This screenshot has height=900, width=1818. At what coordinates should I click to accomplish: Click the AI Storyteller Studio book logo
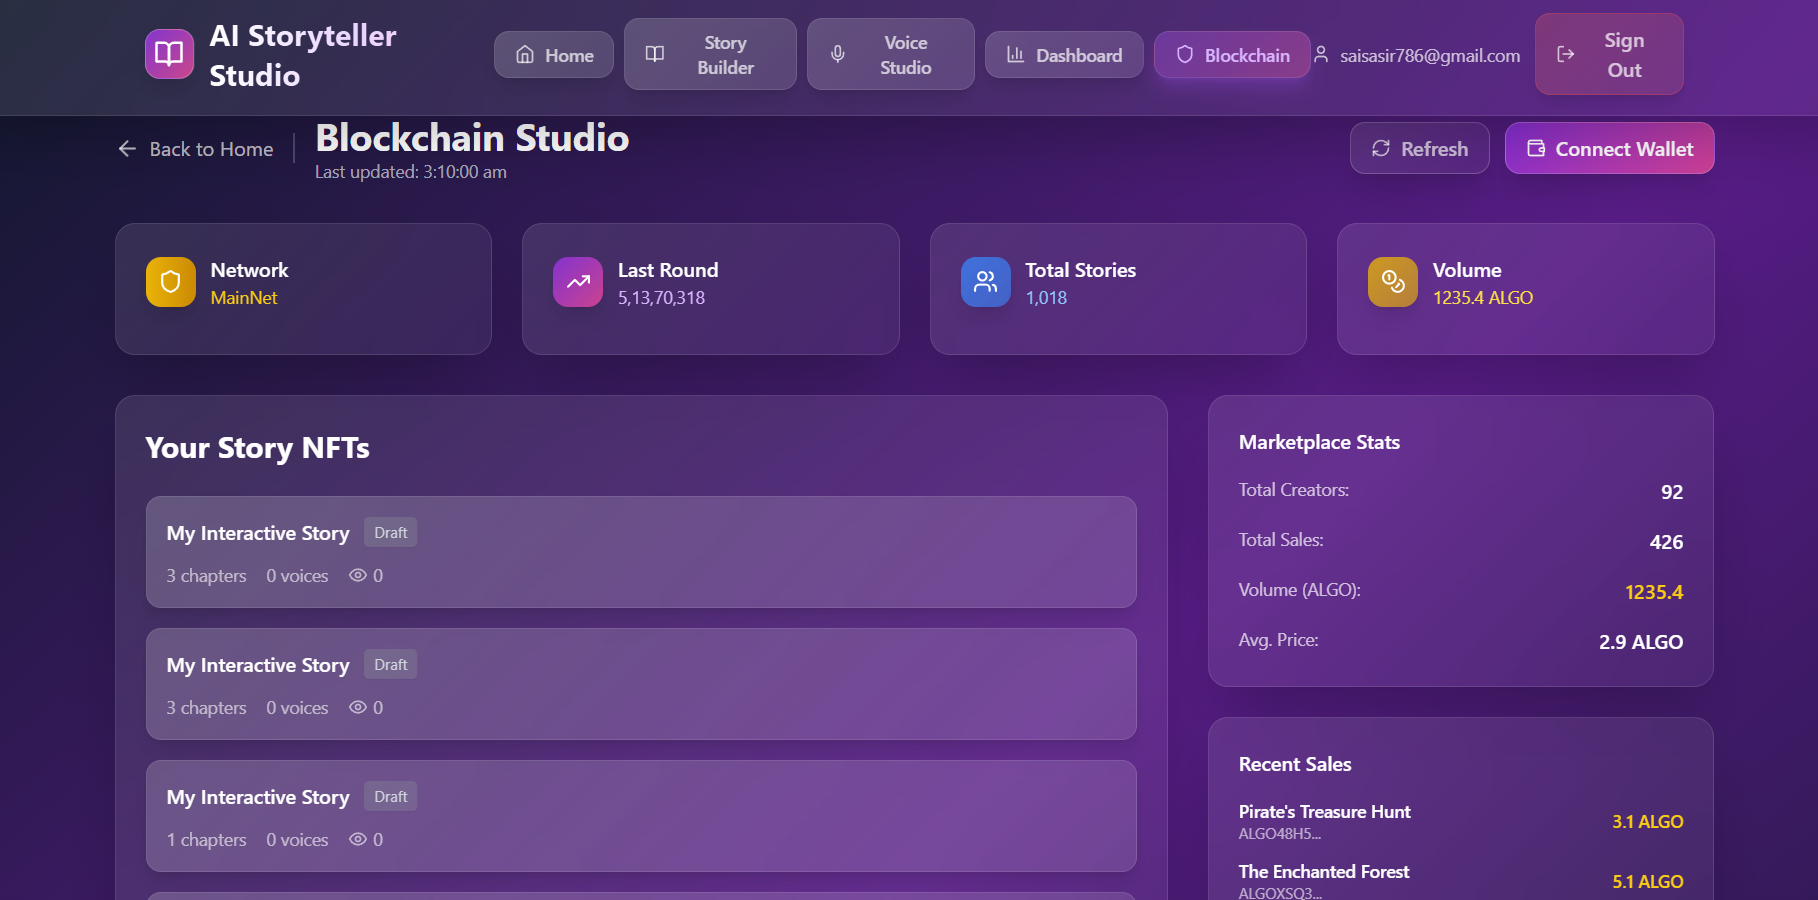[x=169, y=54]
